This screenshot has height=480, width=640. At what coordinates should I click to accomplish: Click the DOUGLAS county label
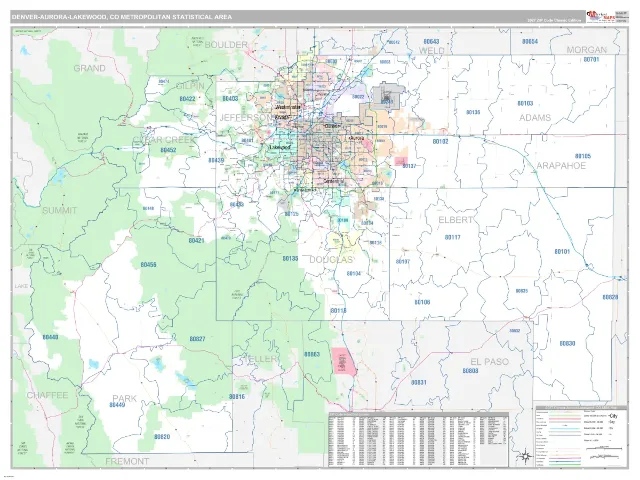tap(331, 260)
